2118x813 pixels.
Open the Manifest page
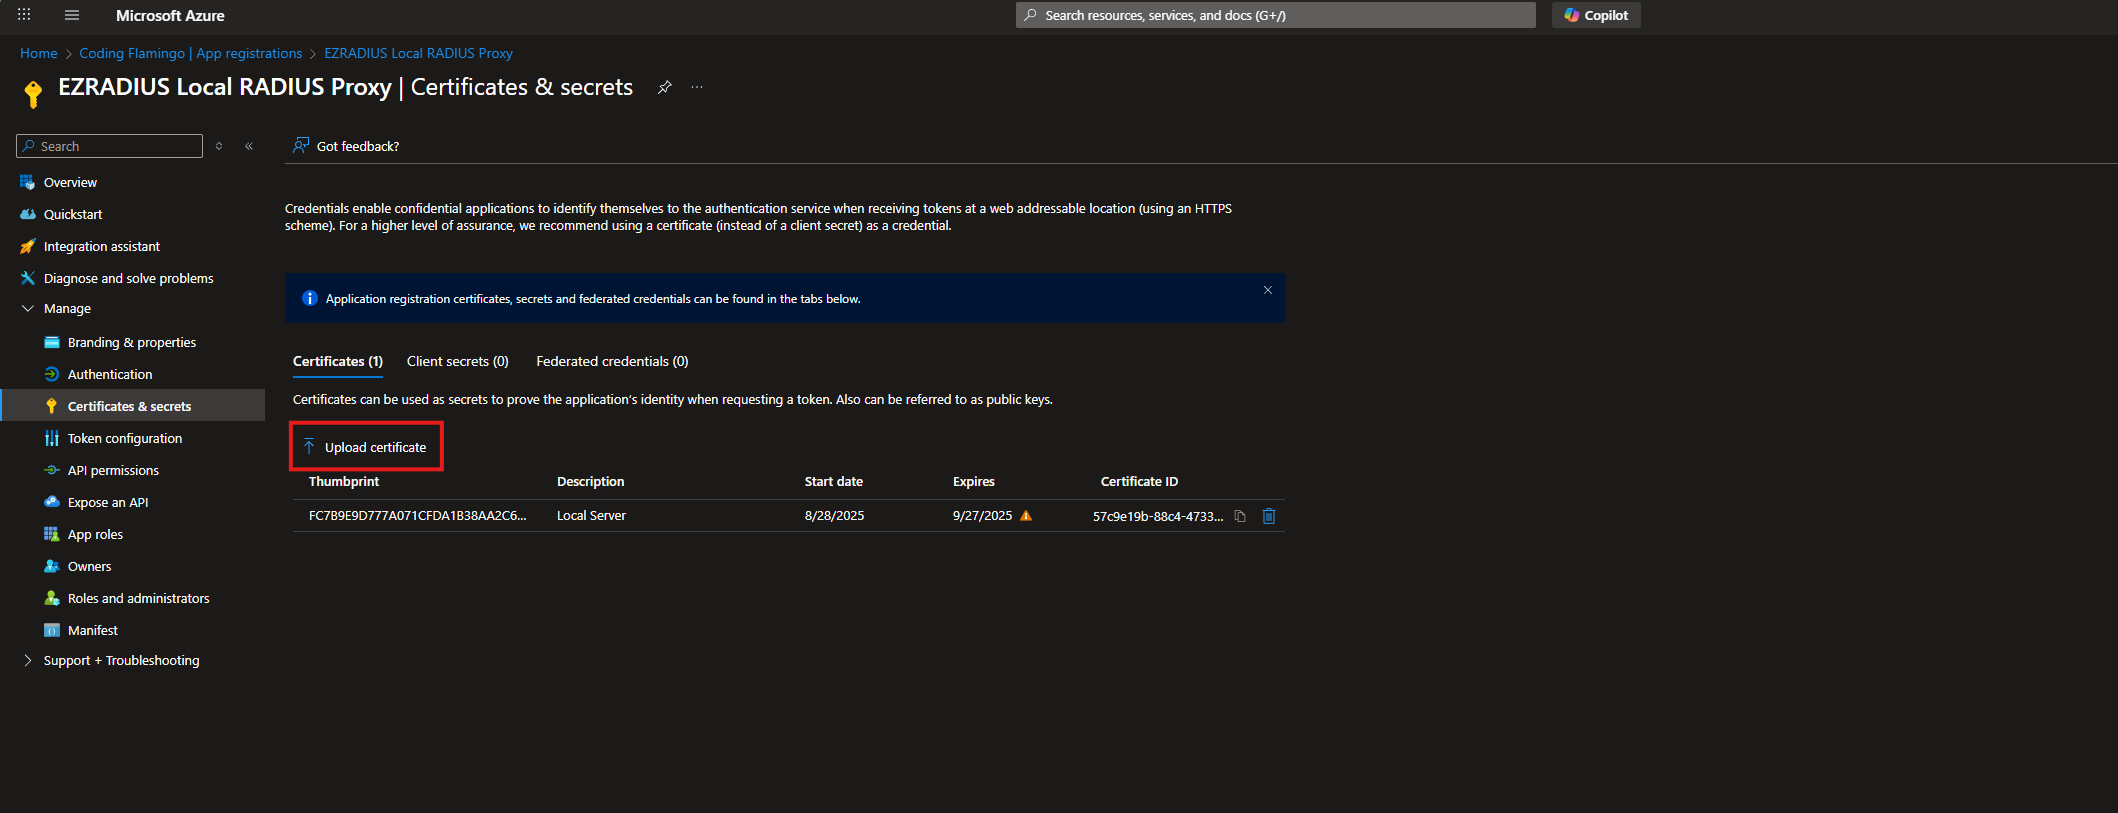coord(92,630)
